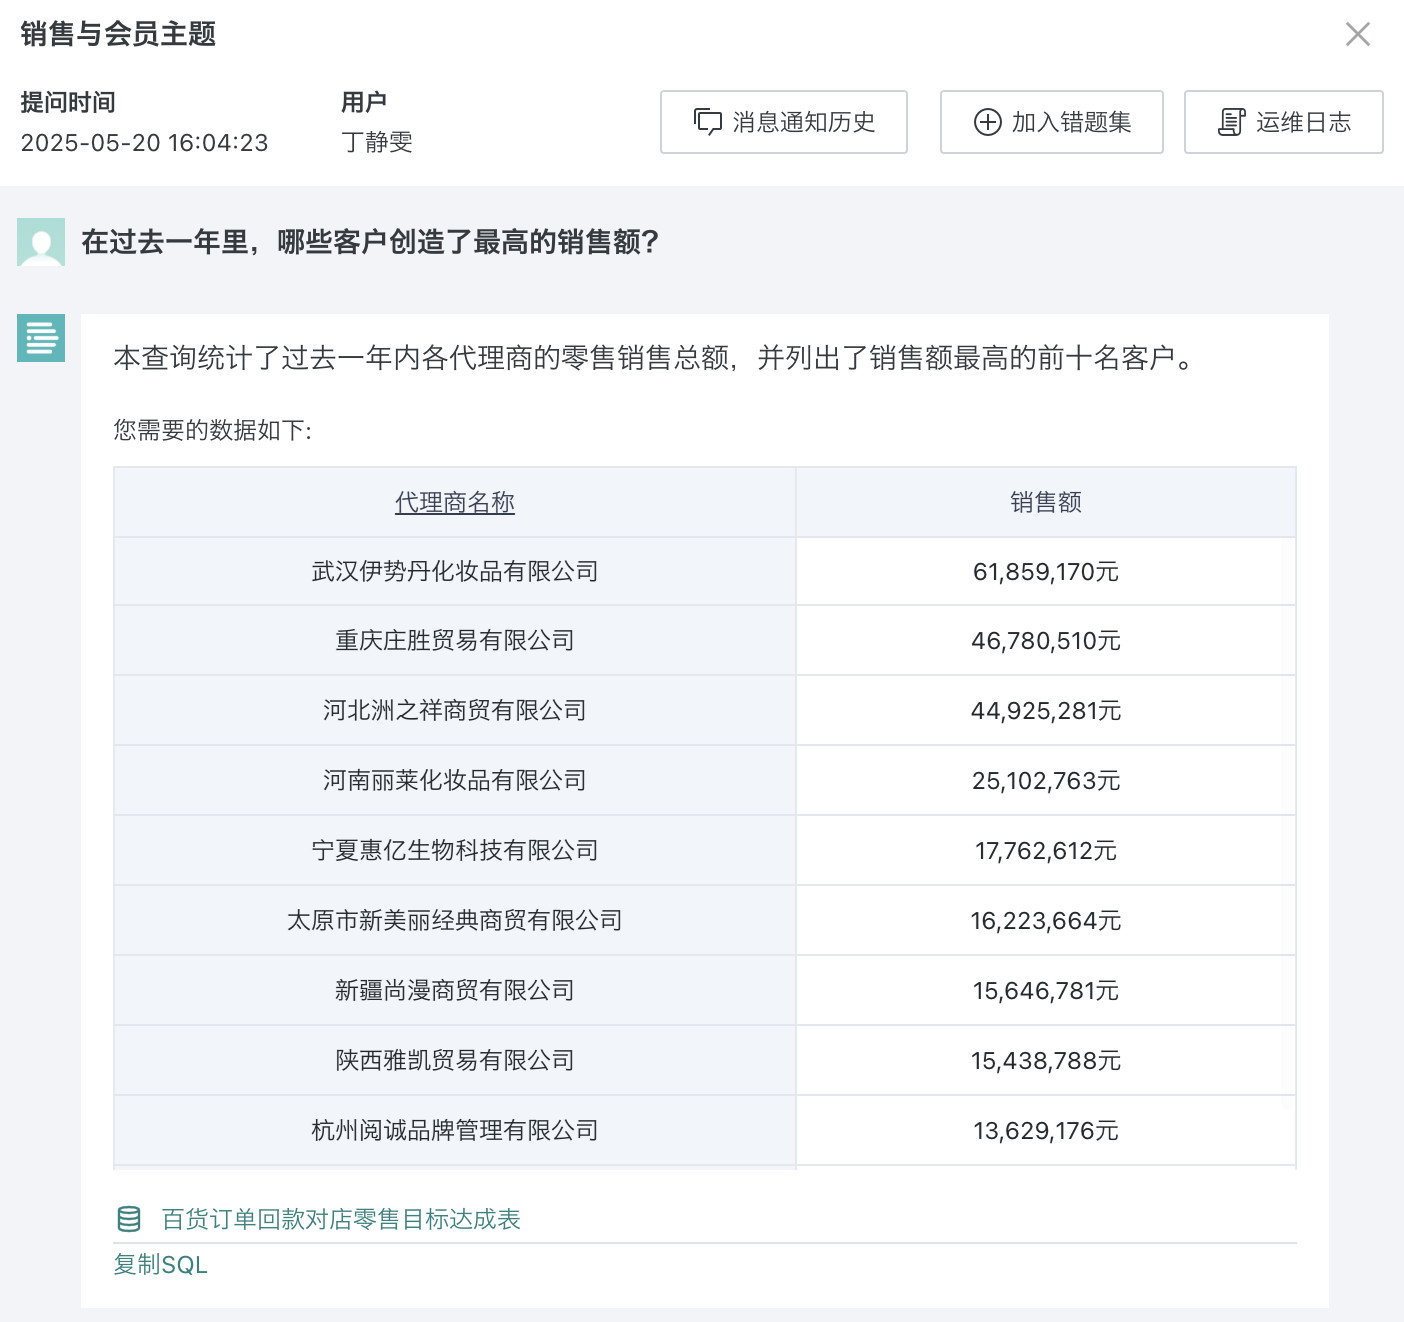Click the user name 丁静雯
1404x1322 pixels.
coord(377,142)
